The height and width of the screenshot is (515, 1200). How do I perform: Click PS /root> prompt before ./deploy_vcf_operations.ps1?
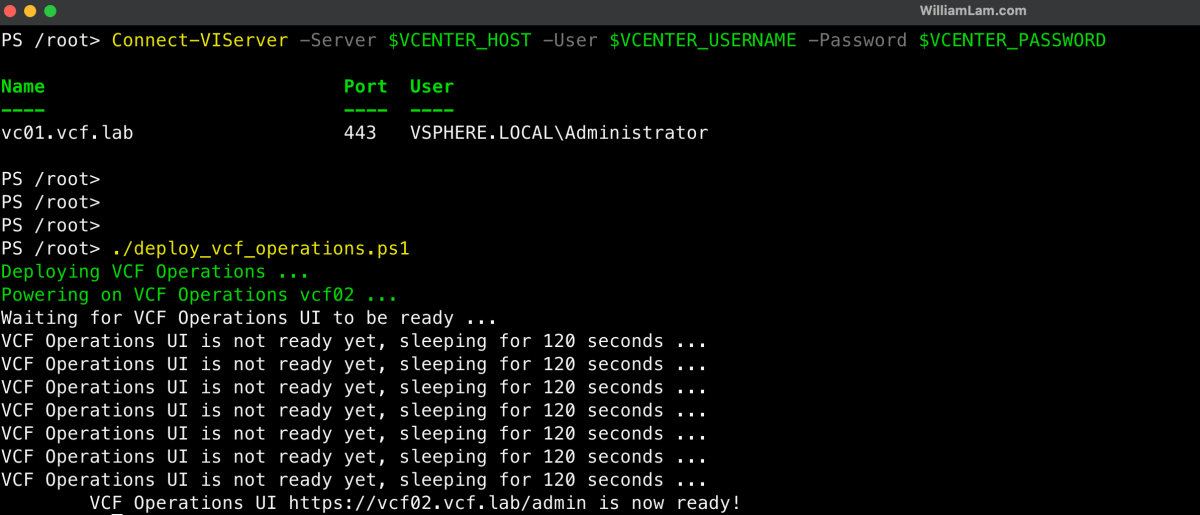pos(51,248)
